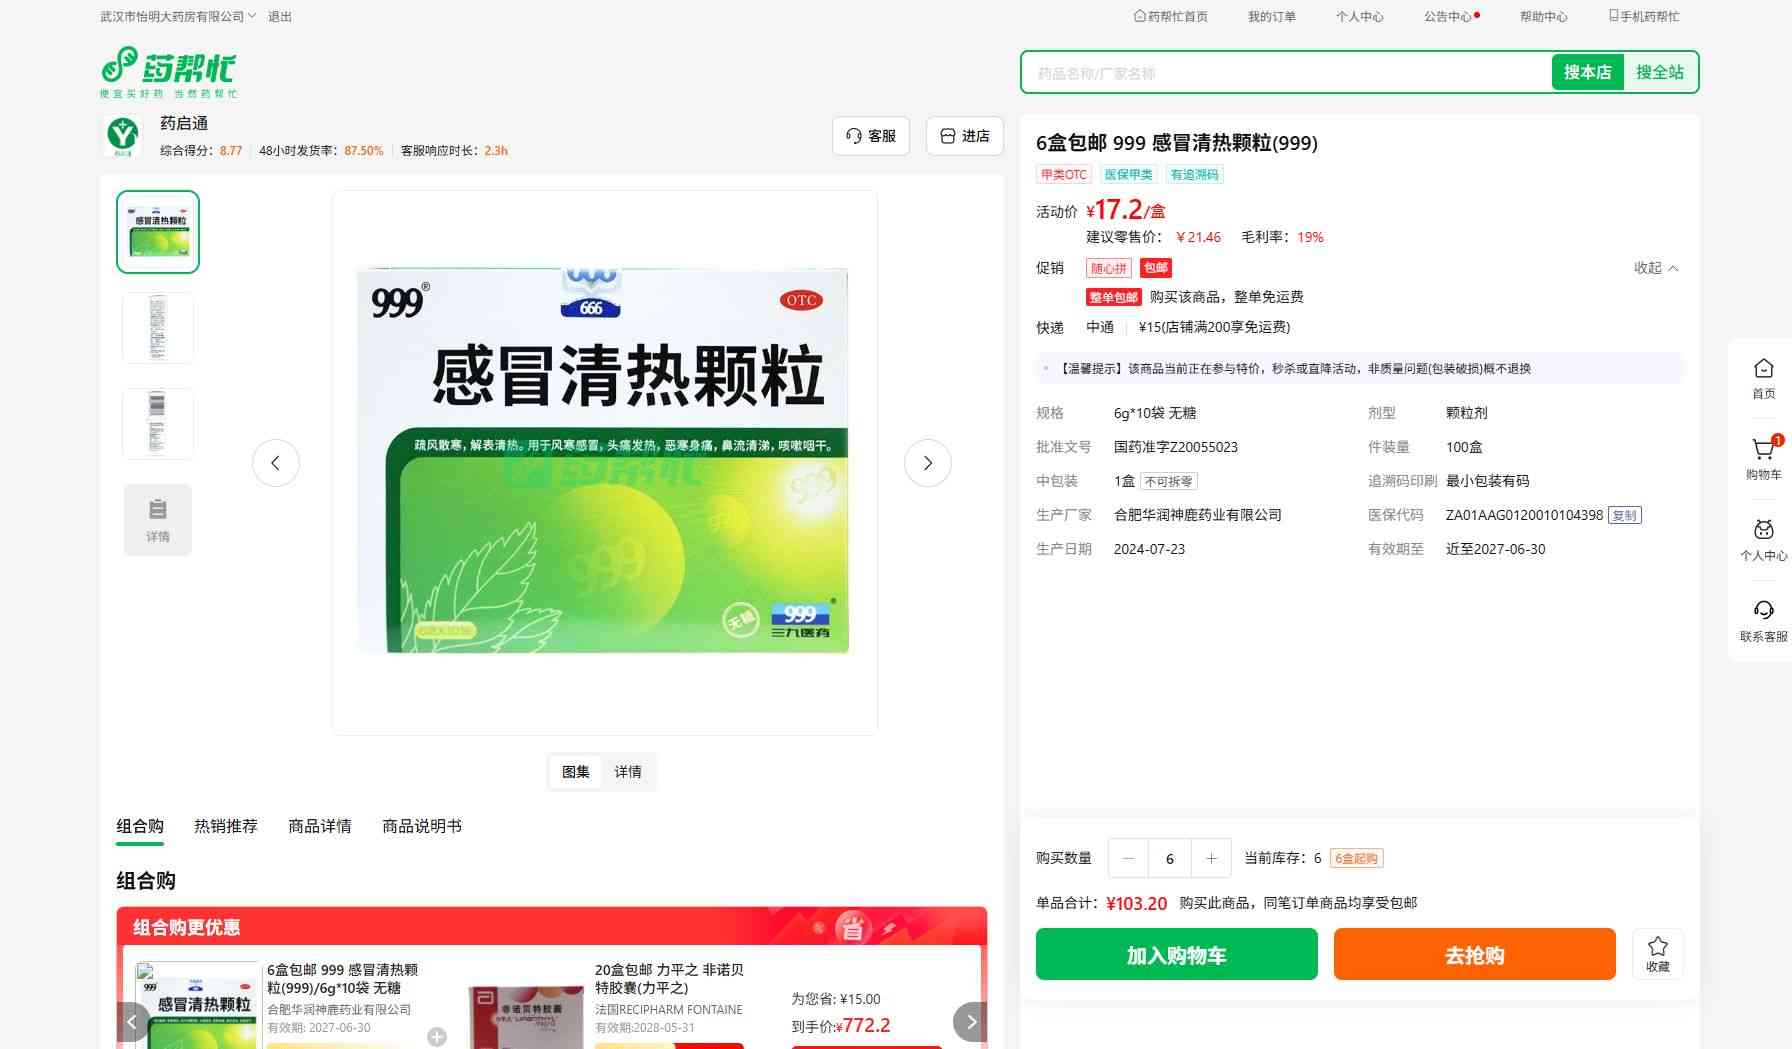Select the second product thumbnail image

pos(158,328)
